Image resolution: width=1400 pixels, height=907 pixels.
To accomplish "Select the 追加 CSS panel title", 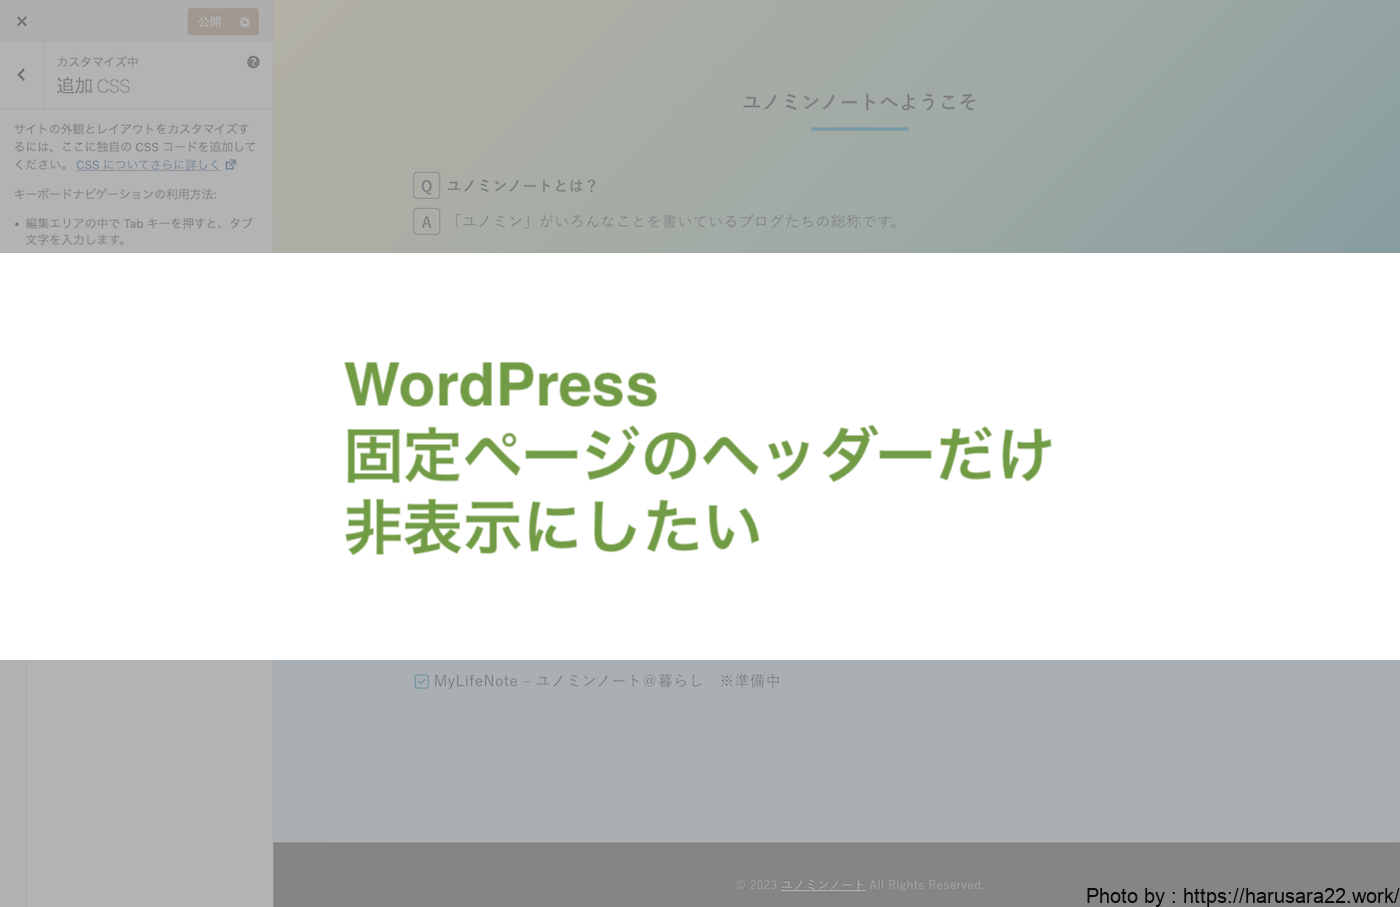I will pyautogui.click(x=93, y=87).
